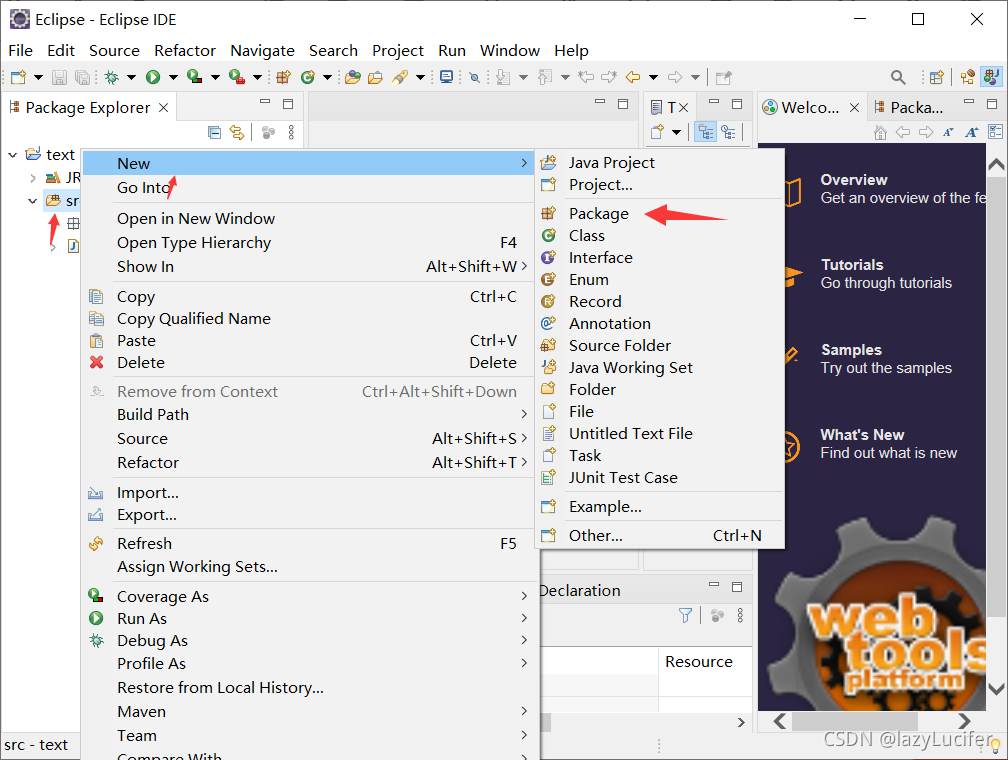Click the Debug bug toolbar icon
Viewport: 1008px width, 760px height.
112,77
